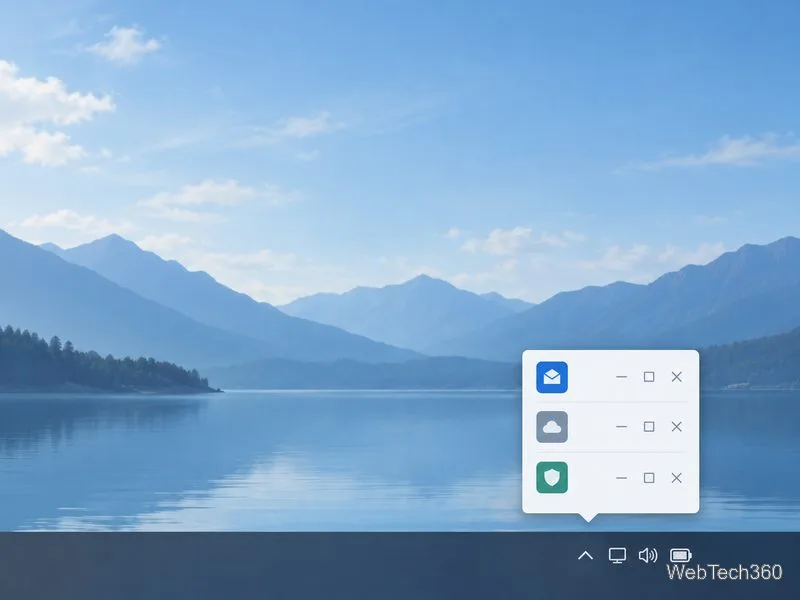Open the gray cloud app icon
The image size is (800, 600).
[552, 427]
